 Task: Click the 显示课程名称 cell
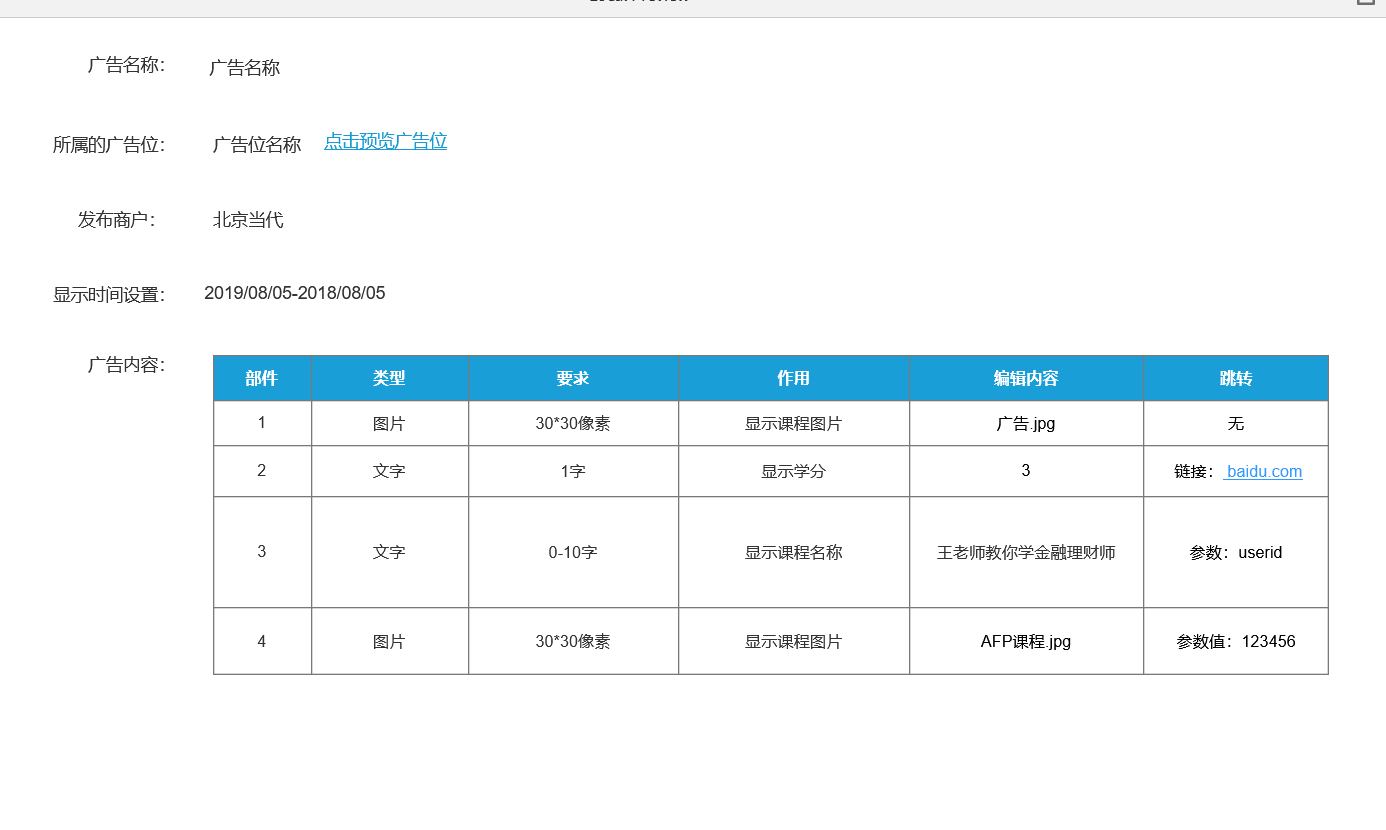point(794,553)
